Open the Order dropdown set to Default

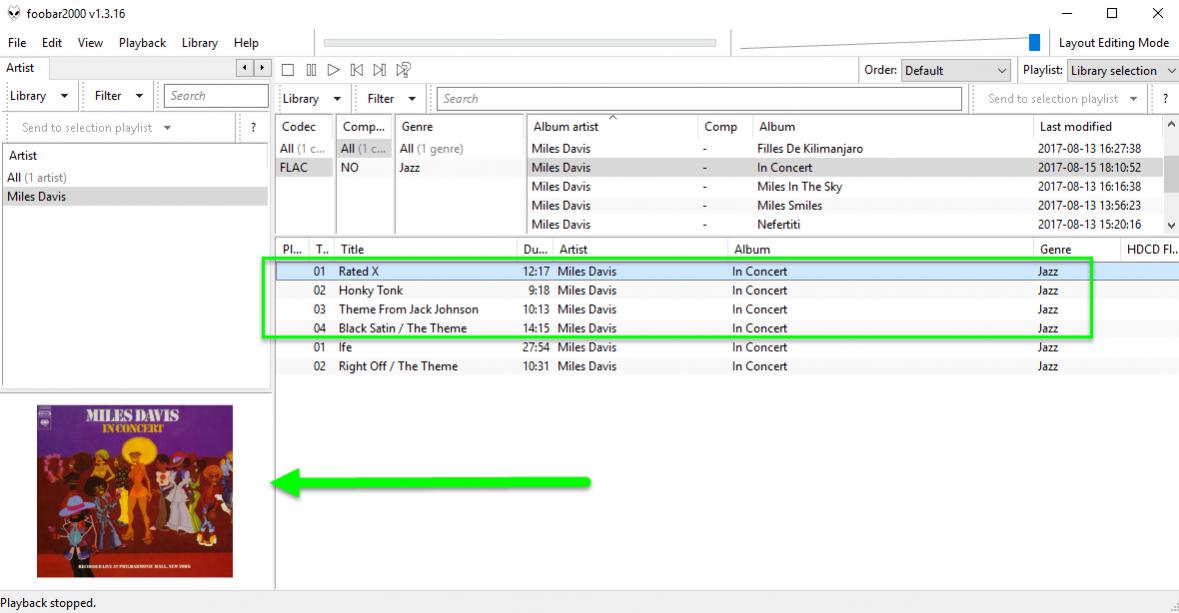point(955,71)
